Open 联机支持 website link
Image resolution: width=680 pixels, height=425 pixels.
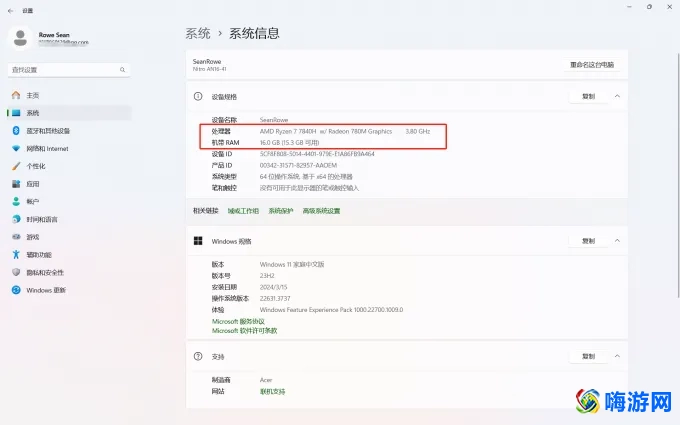(272, 391)
